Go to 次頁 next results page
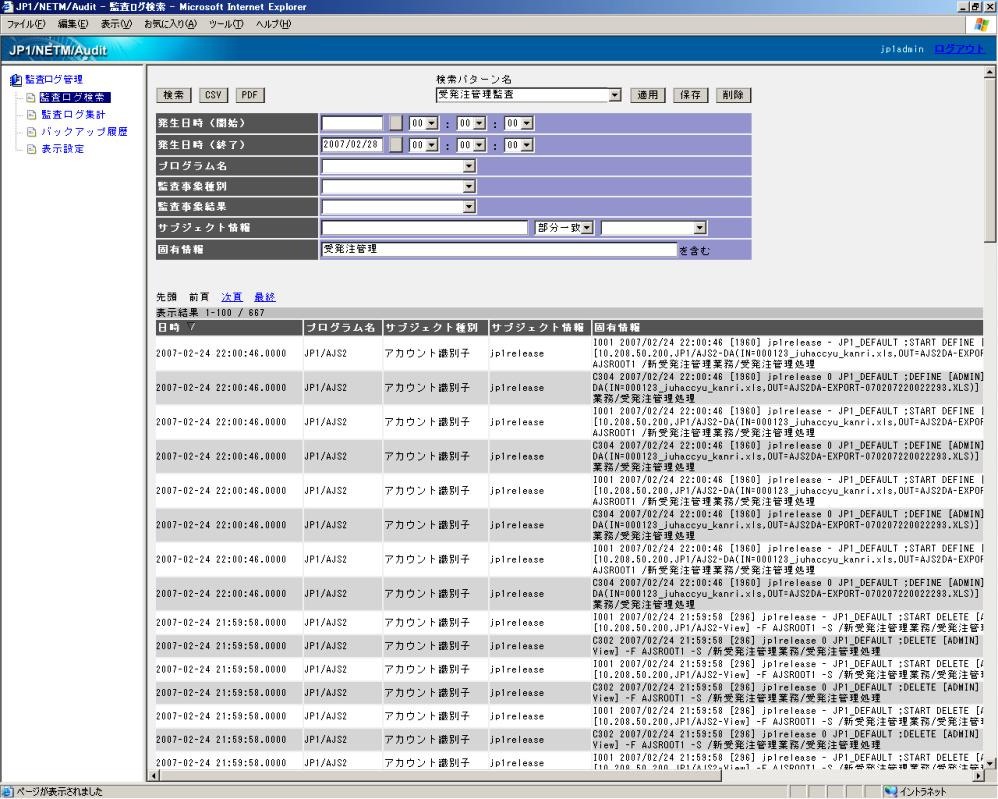 click(x=232, y=297)
